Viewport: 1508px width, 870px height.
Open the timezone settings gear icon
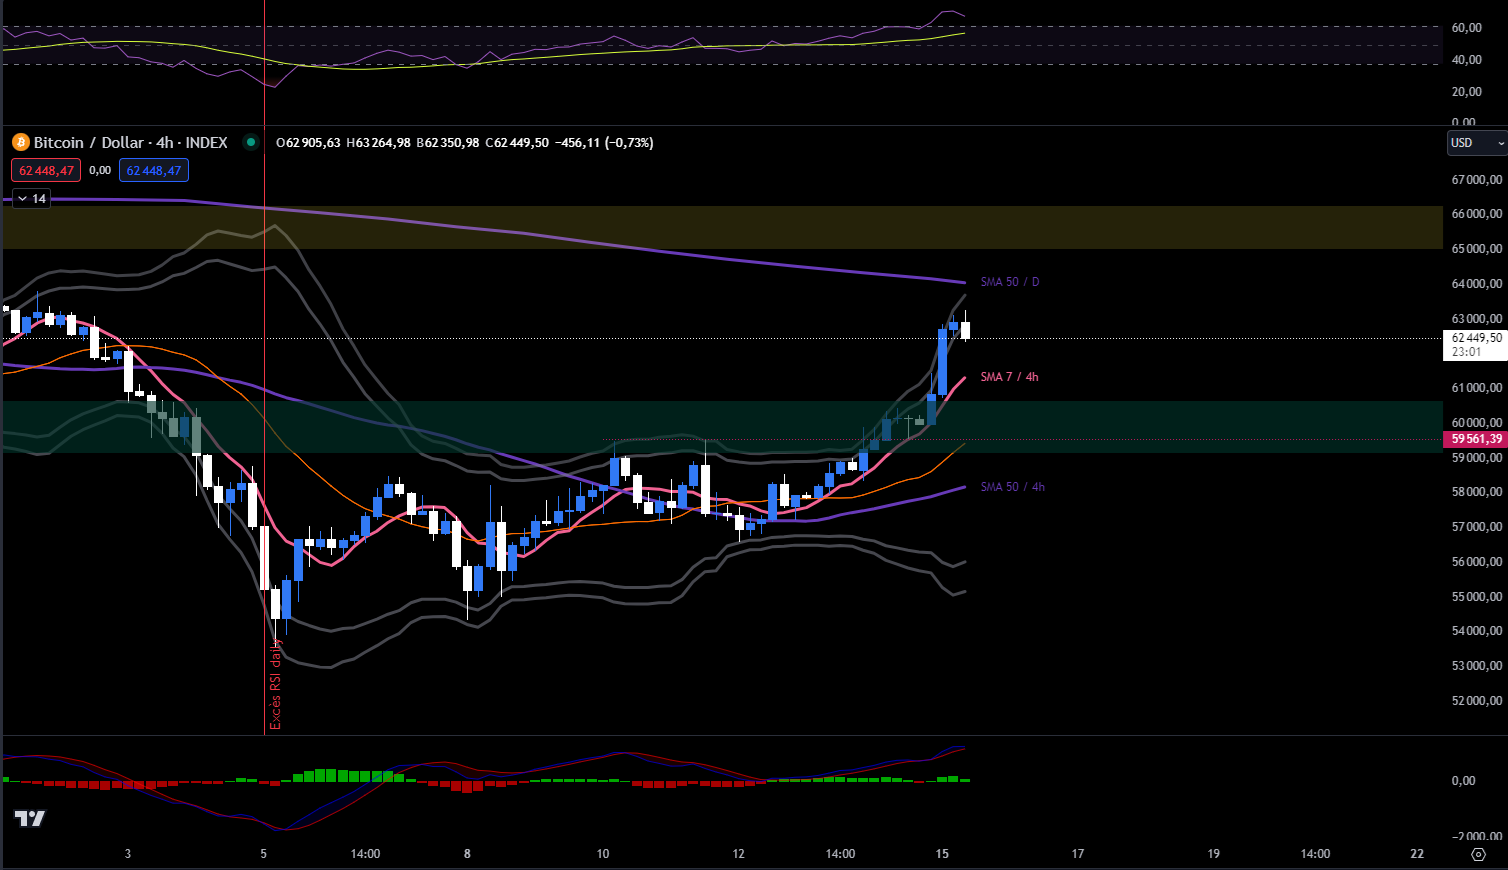point(1478,855)
